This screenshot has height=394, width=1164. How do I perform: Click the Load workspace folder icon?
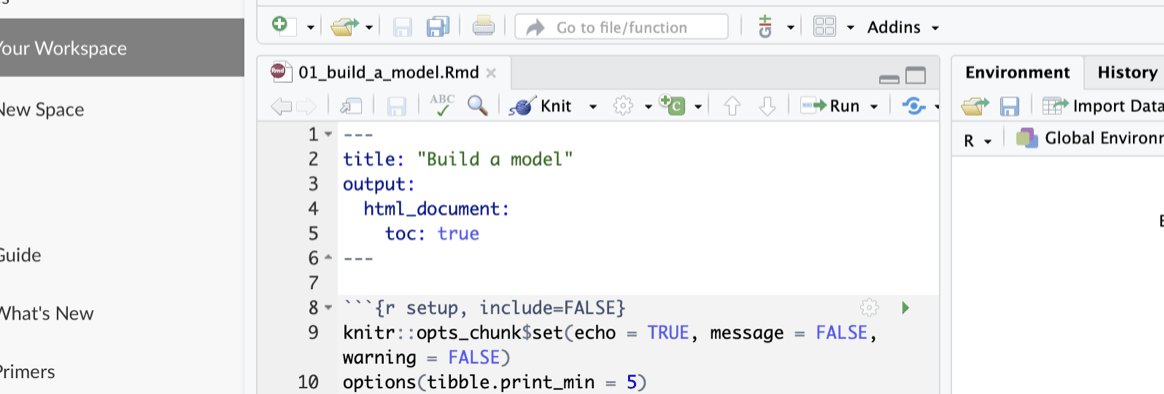coord(975,107)
